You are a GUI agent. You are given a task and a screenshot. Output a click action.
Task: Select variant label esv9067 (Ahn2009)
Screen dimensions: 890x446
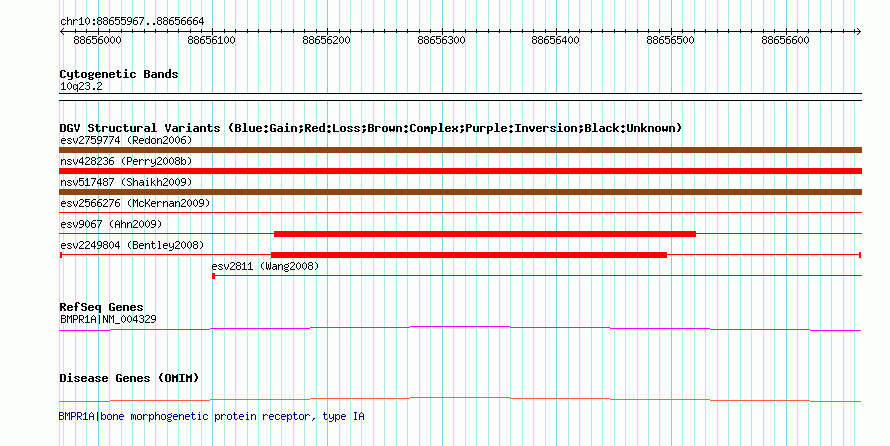pyautogui.click(x=111, y=224)
